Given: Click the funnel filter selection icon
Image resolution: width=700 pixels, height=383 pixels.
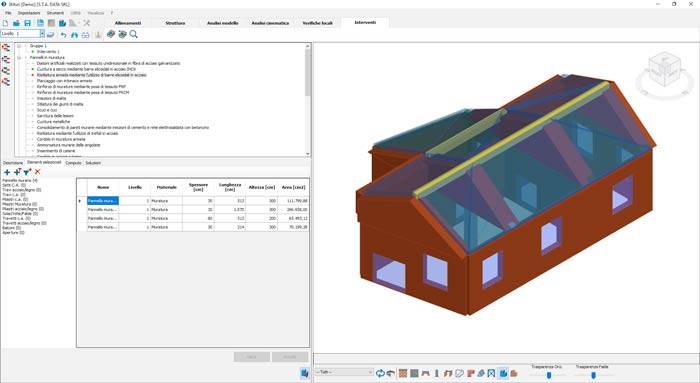Looking at the screenshot, I should (x=27, y=172).
